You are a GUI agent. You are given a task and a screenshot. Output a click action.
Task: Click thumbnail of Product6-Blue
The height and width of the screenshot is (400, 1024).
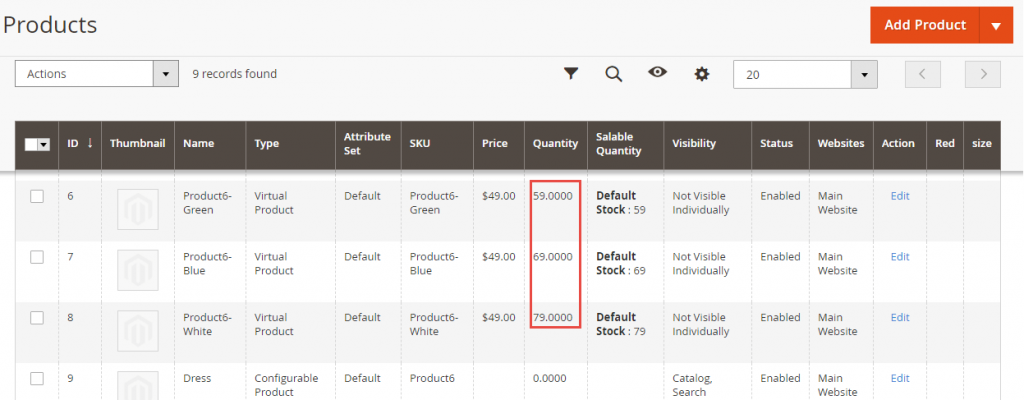(138, 270)
